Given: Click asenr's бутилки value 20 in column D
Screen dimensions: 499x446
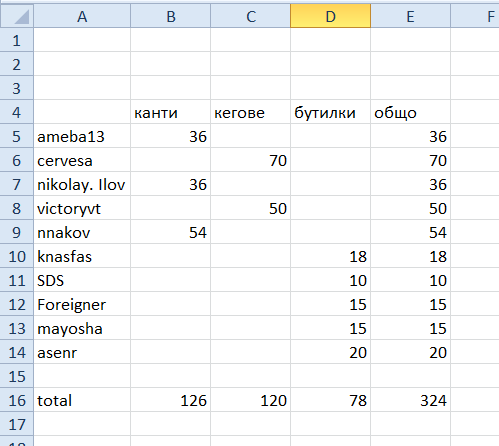Looking at the screenshot, I should click(x=330, y=352).
